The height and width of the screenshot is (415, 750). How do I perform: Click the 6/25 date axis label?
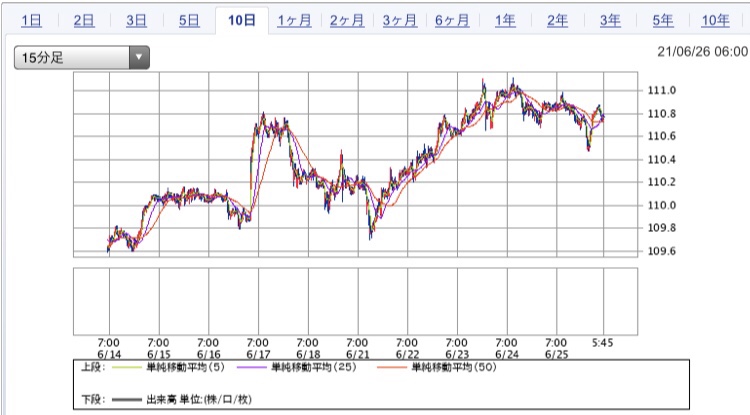point(557,355)
